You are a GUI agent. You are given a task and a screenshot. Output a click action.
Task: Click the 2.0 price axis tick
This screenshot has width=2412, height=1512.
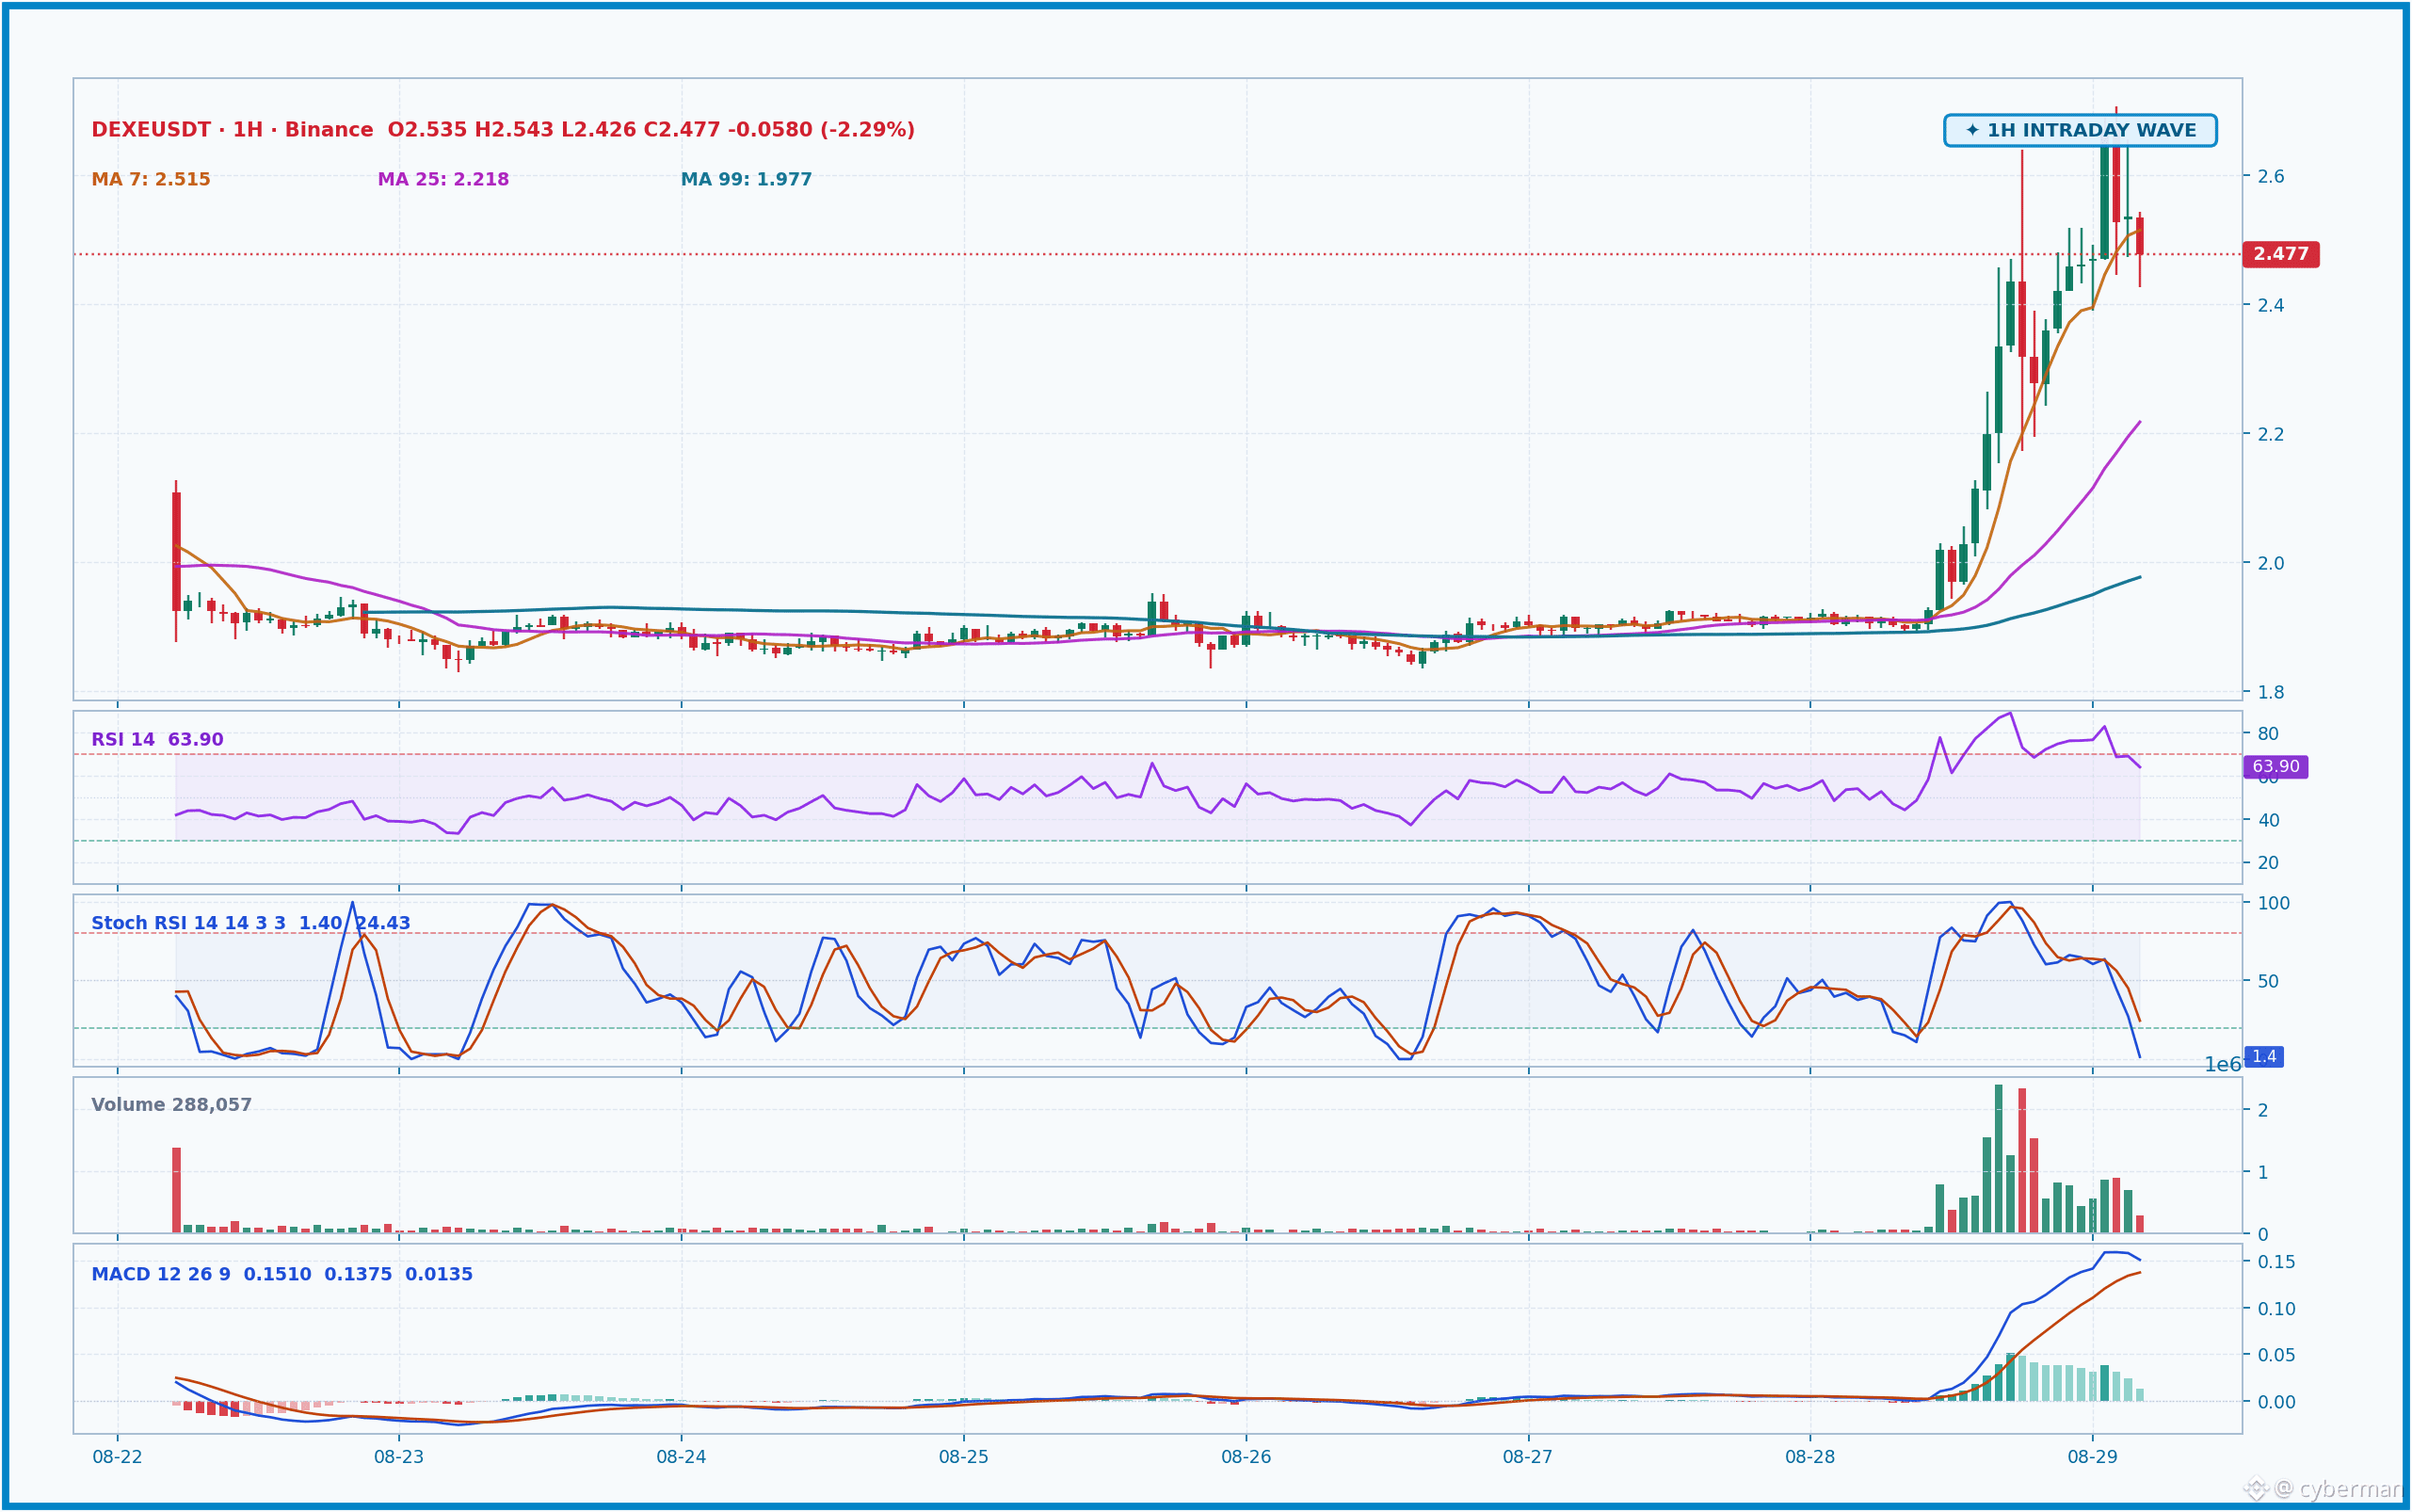[2271, 563]
